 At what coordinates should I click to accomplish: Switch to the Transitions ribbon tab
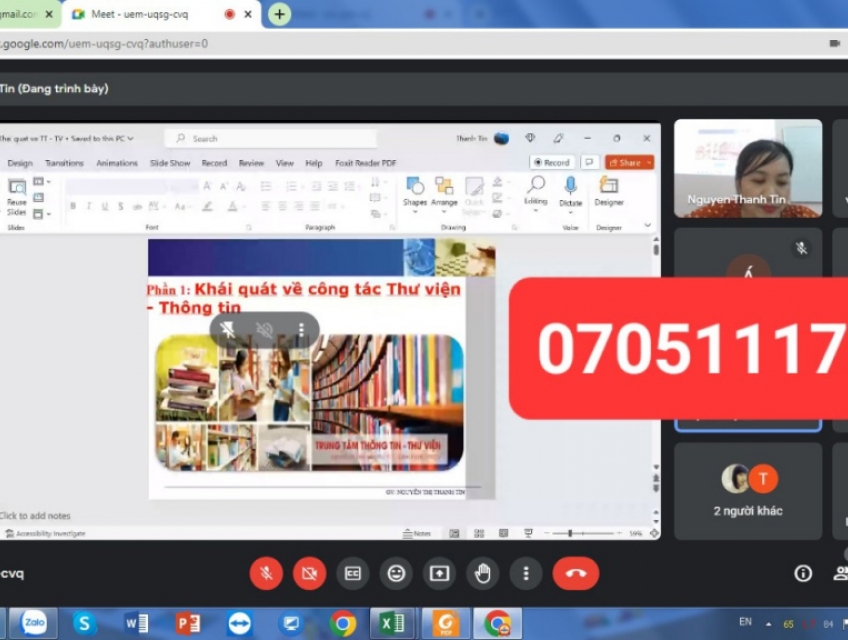[64, 163]
